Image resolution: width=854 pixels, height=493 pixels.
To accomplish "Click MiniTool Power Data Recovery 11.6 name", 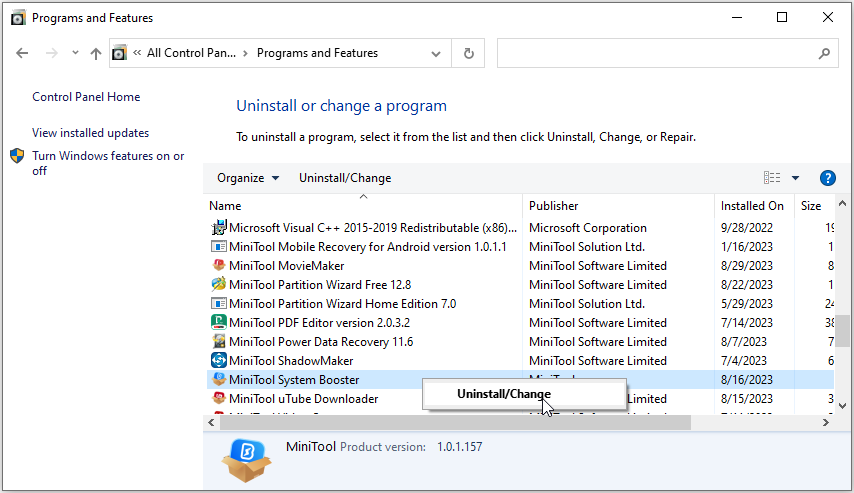I will 321,342.
